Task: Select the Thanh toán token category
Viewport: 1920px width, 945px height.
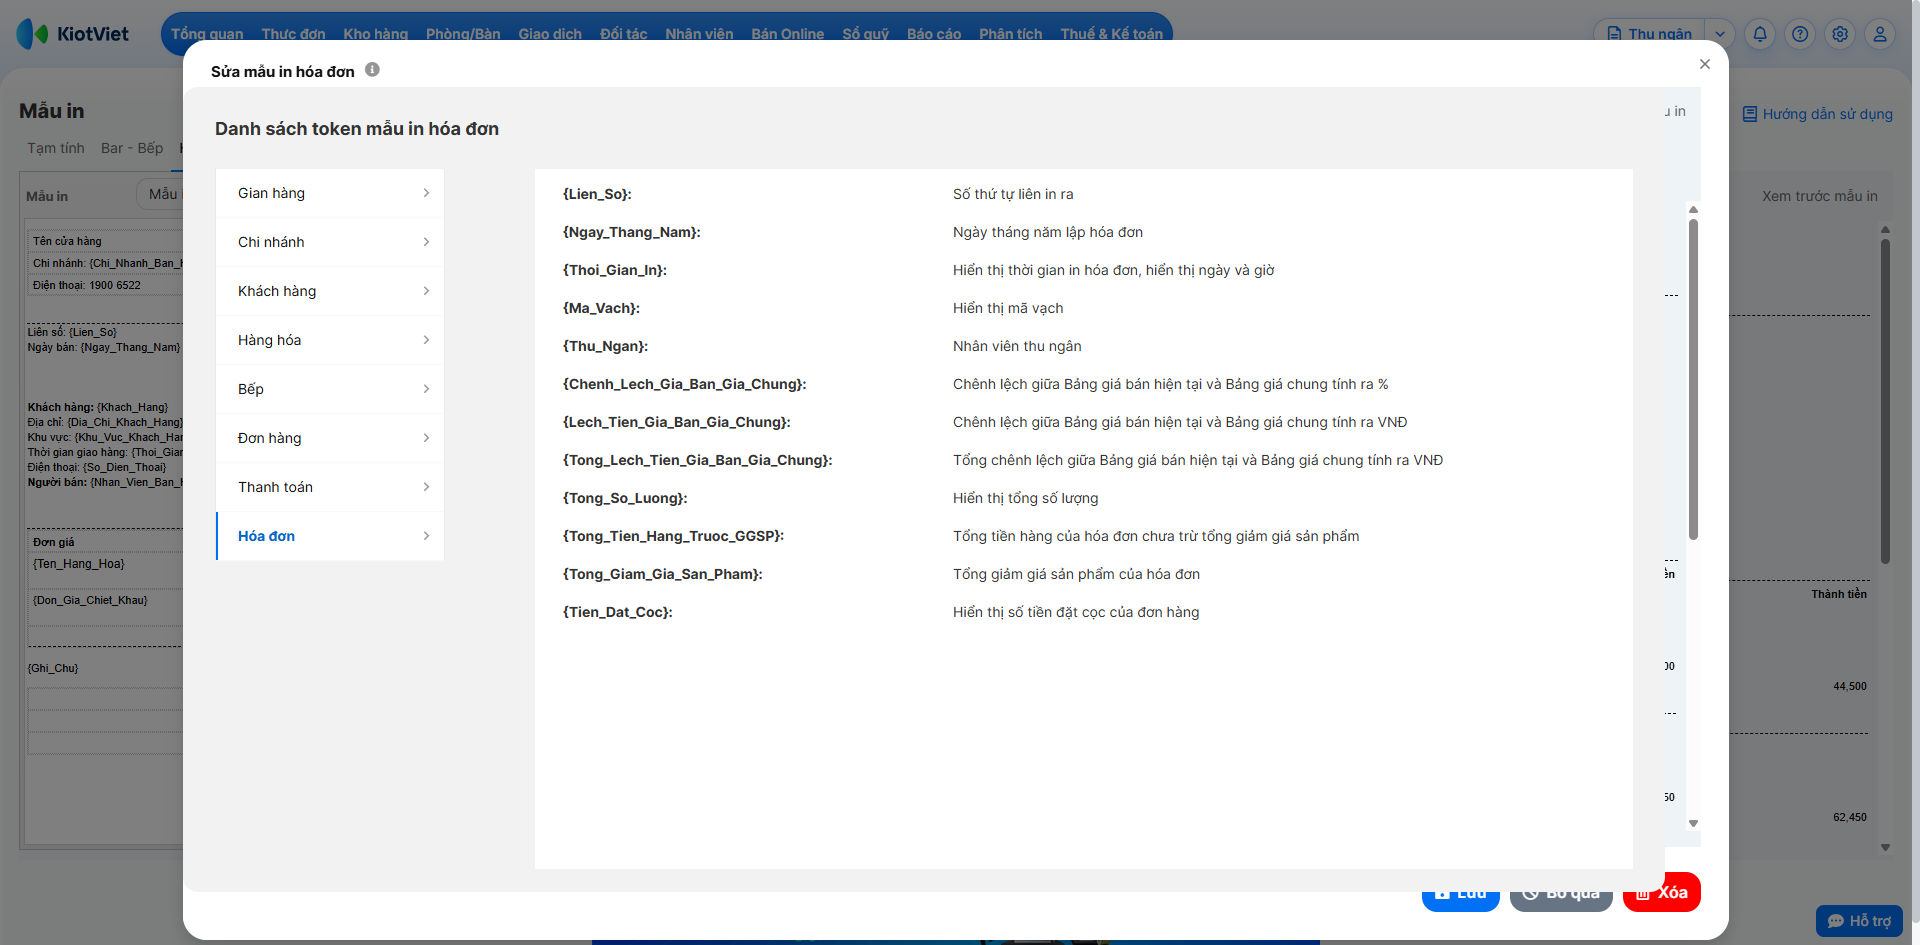Action: tap(330, 487)
